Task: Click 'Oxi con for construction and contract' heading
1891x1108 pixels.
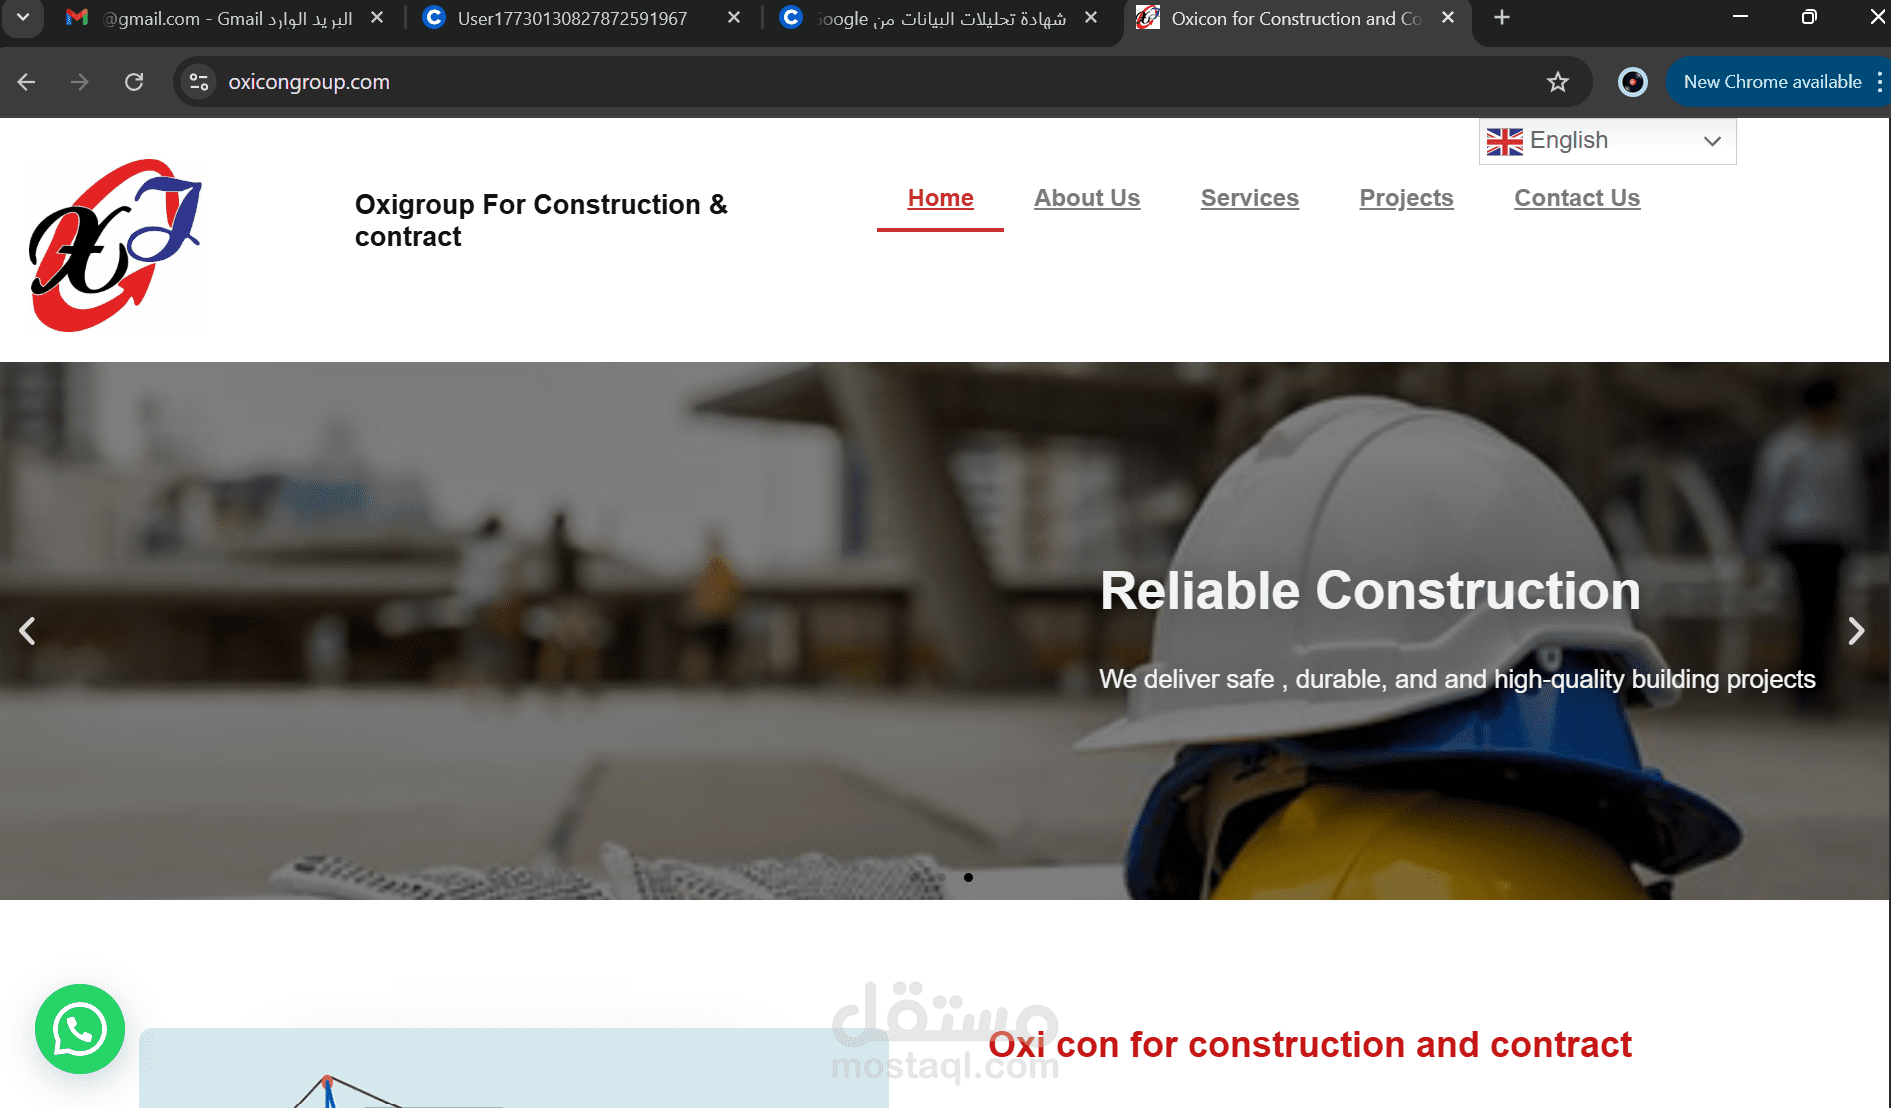Action: 1310,1045
